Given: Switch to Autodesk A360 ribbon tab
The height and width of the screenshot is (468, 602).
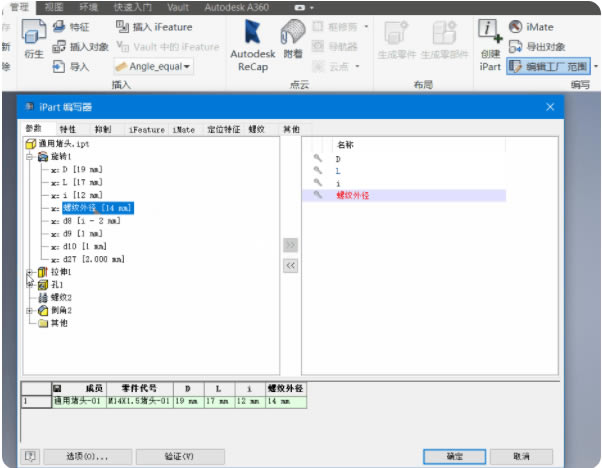Looking at the screenshot, I should click(x=236, y=7).
